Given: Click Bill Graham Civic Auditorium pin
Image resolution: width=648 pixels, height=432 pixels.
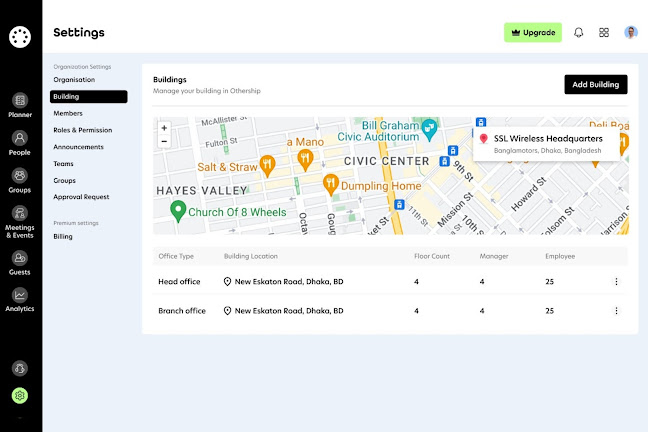Looking at the screenshot, I should (x=429, y=129).
